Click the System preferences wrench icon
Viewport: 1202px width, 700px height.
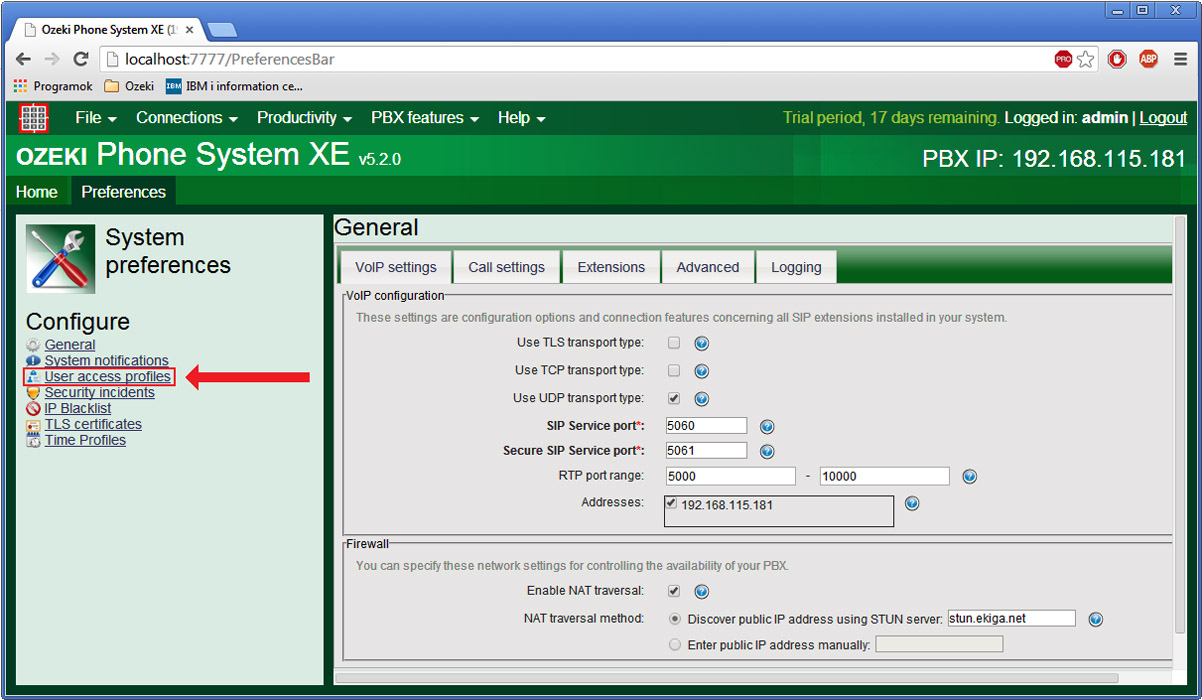[x=61, y=258]
